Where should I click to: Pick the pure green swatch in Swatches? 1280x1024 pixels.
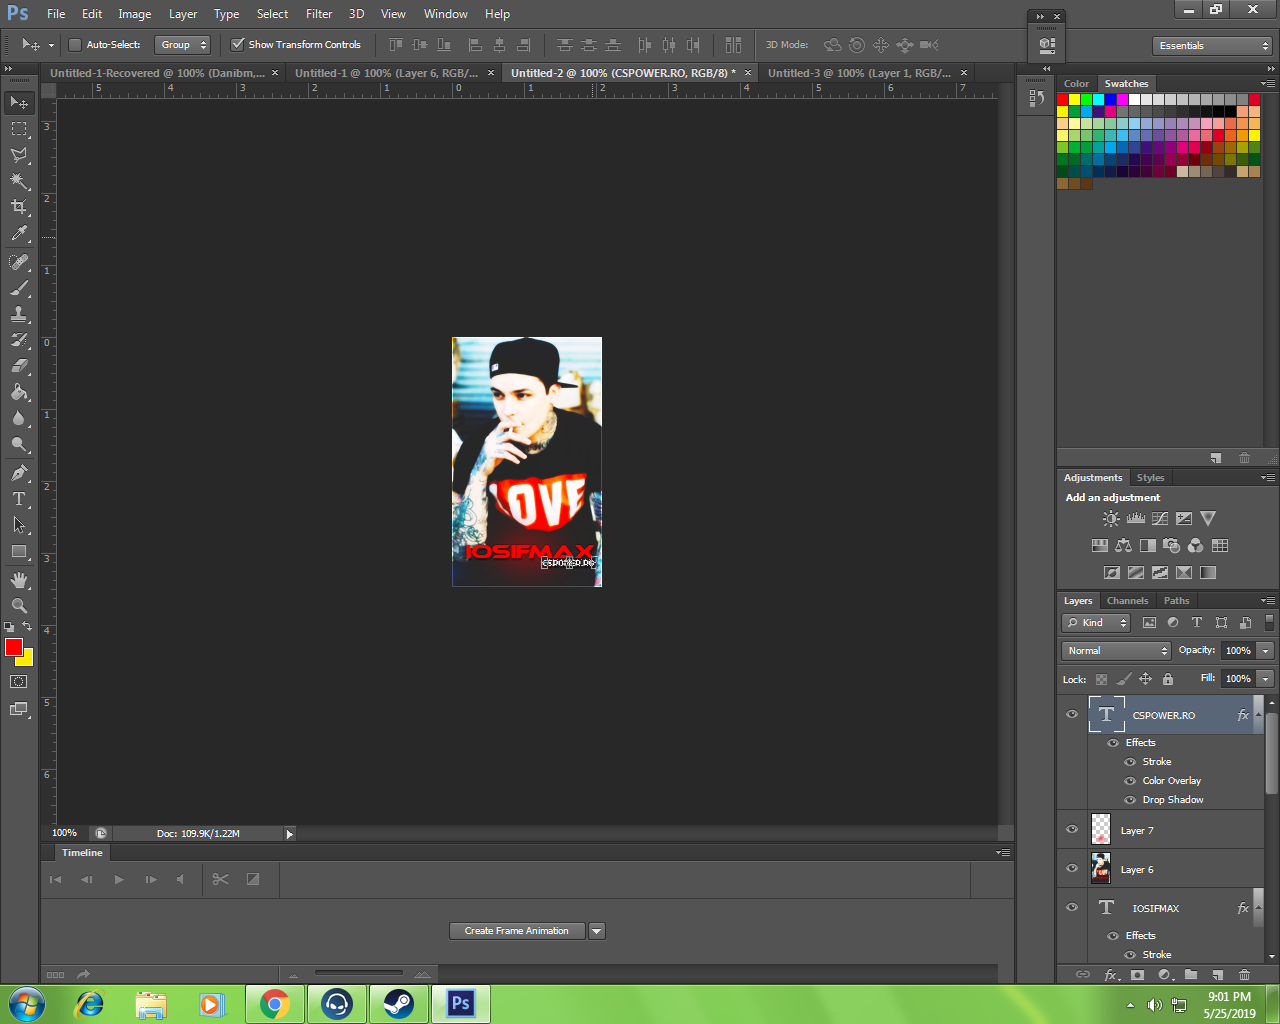pyautogui.click(x=1087, y=100)
